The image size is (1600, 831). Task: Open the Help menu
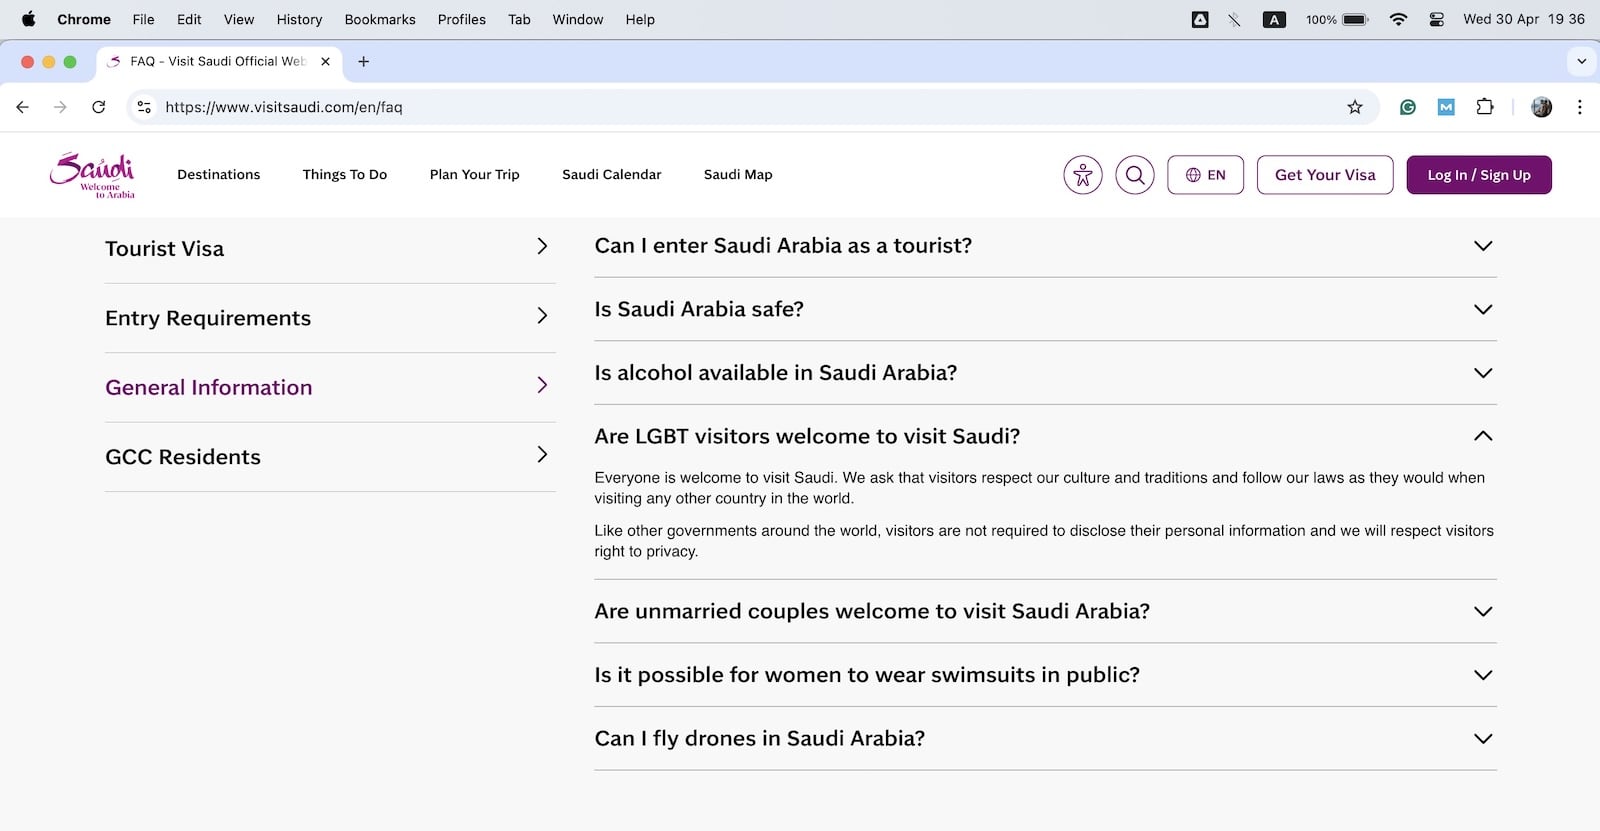point(640,19)
